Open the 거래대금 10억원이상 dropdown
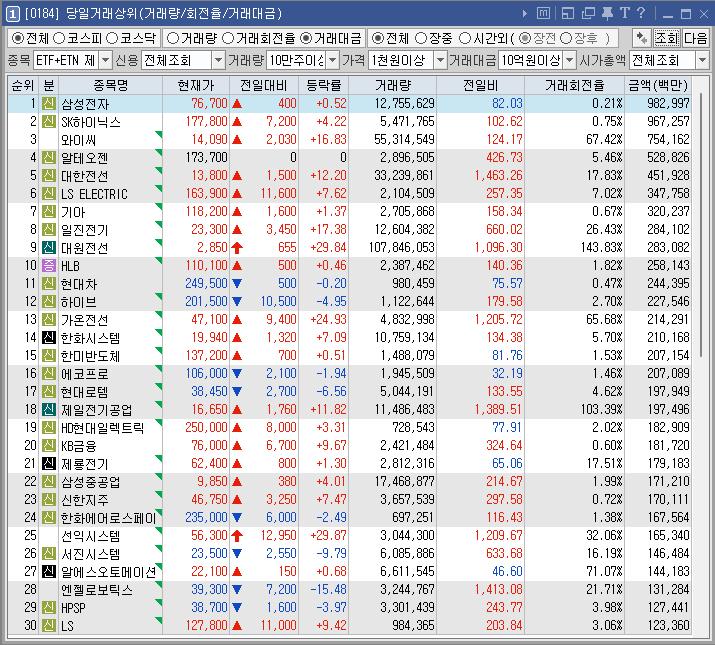Screen dimensions: 715x645 tap(570, 60)
